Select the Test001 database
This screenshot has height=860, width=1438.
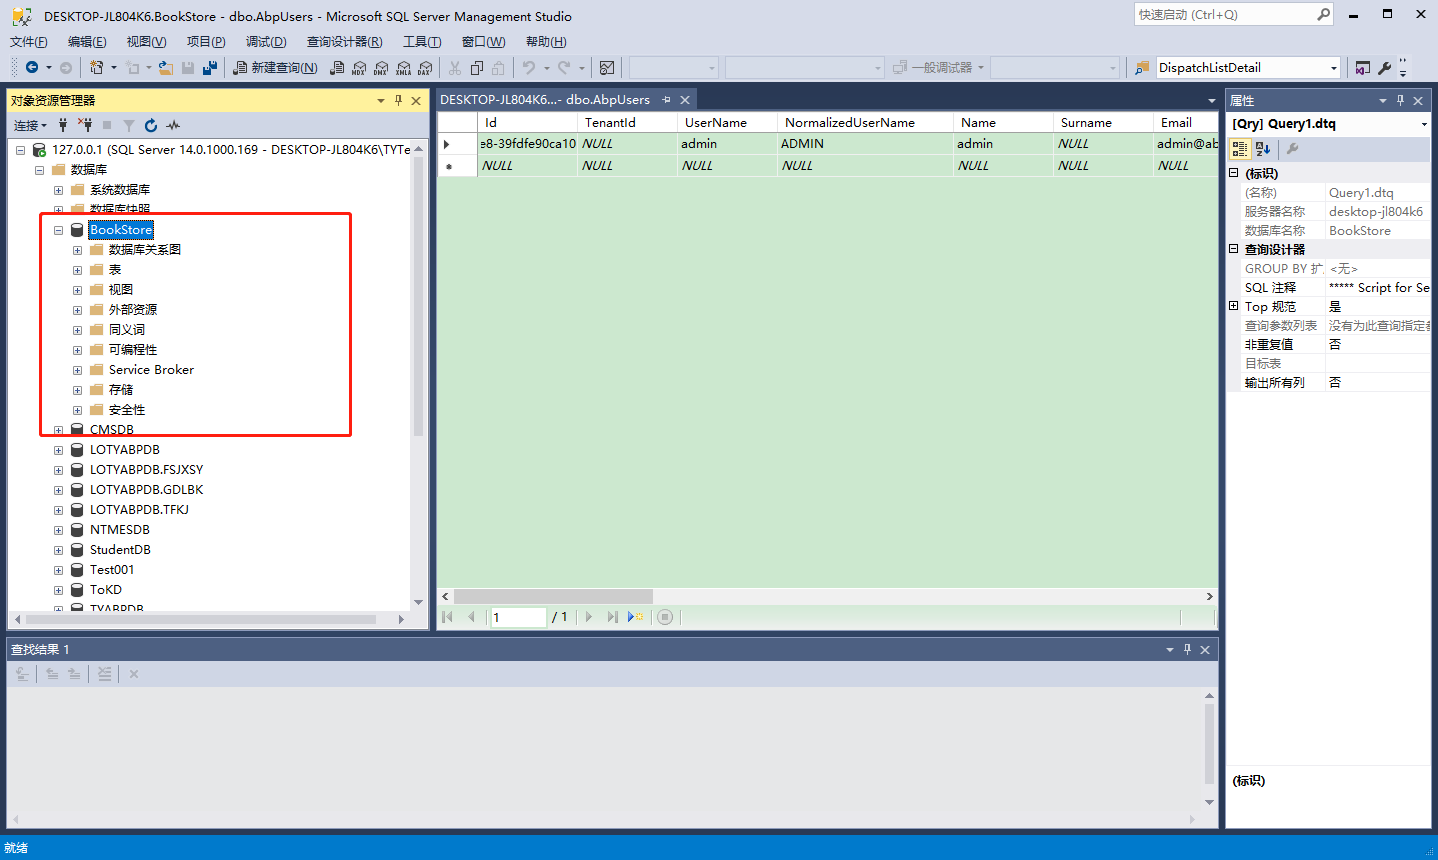point(112,570)
